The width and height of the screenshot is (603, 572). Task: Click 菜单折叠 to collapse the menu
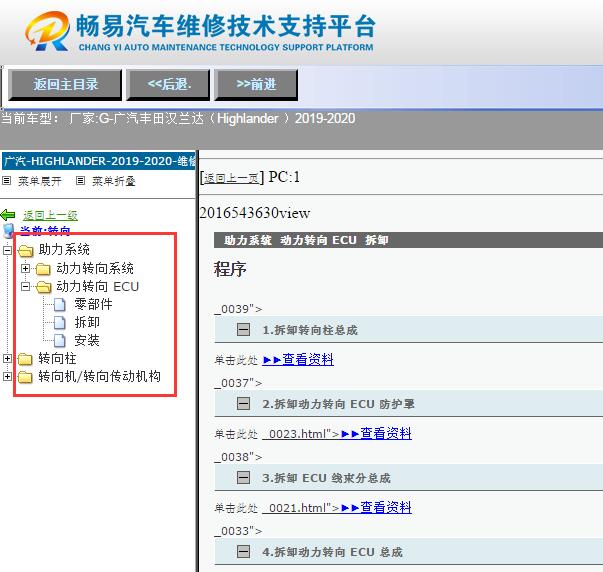[x=114, y=181]
